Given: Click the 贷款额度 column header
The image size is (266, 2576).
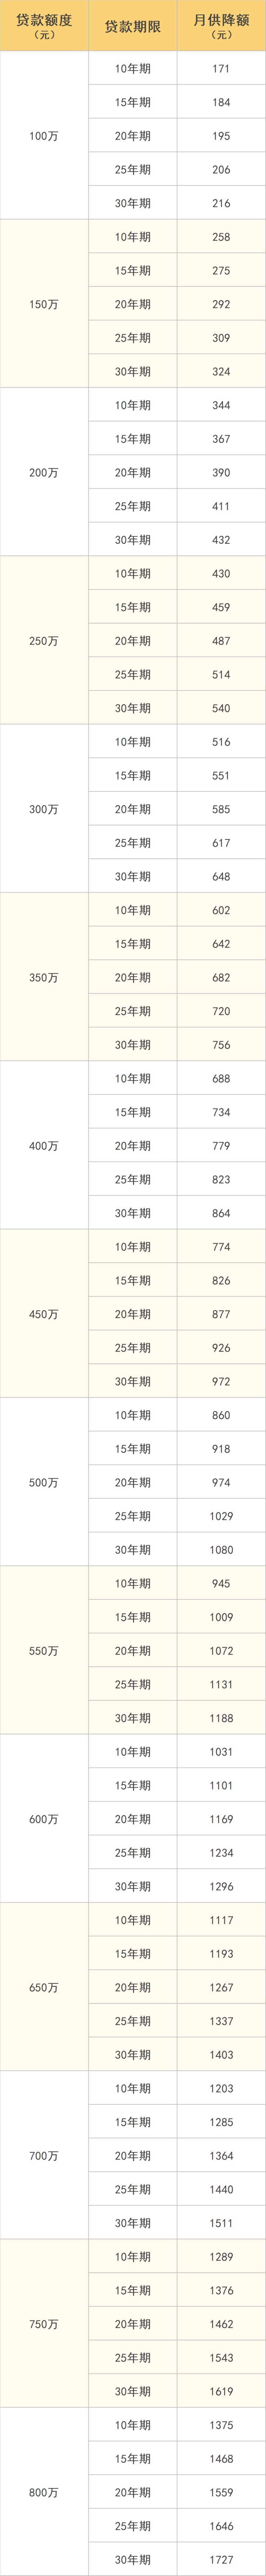Looking at the screenshot, I should point(44,26).
